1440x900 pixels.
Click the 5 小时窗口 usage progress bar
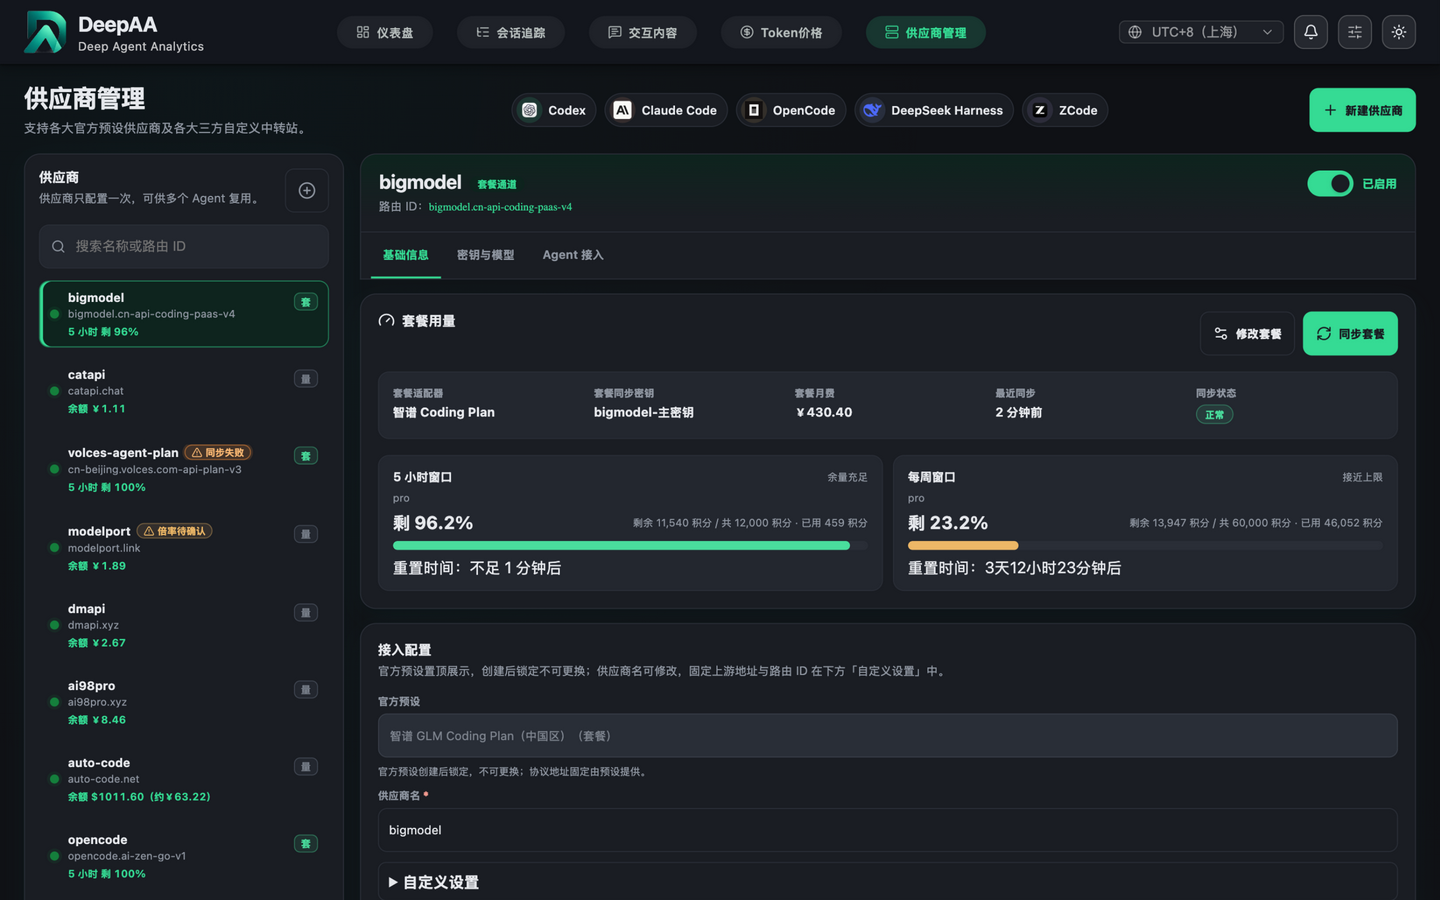[x=630, y=546]
